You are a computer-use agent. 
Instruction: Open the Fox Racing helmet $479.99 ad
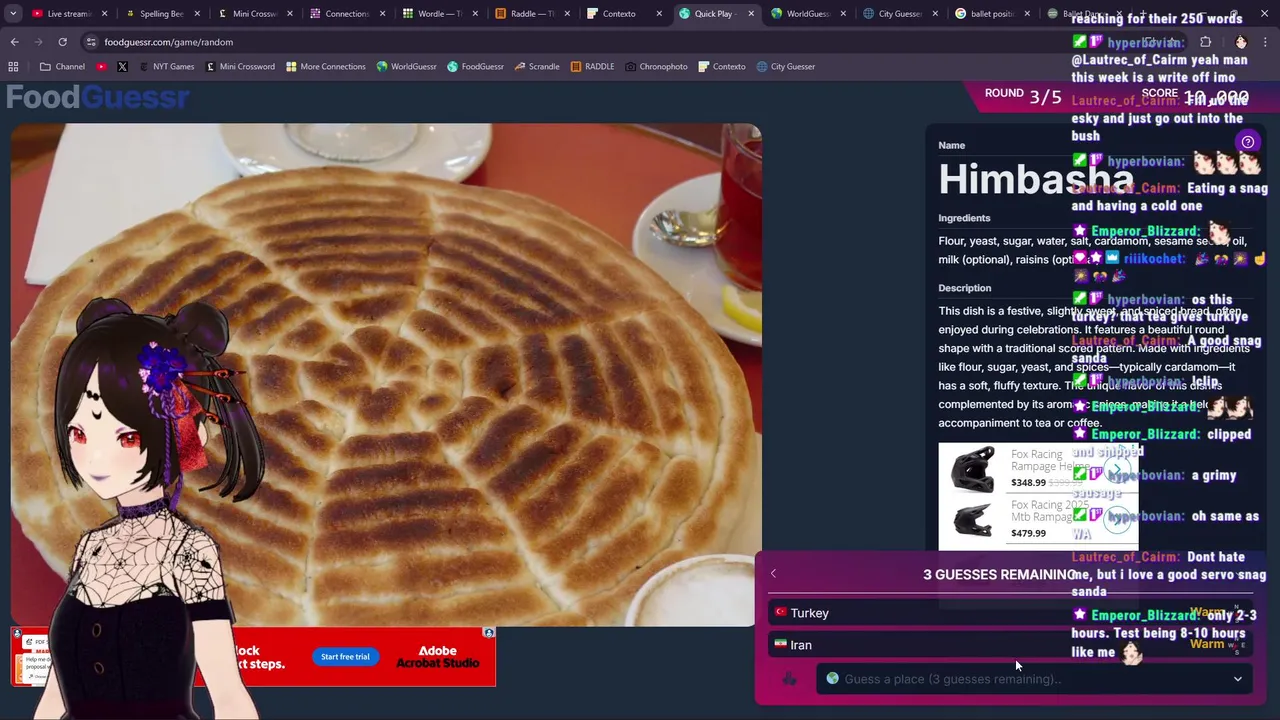[x=1037, y=520]
